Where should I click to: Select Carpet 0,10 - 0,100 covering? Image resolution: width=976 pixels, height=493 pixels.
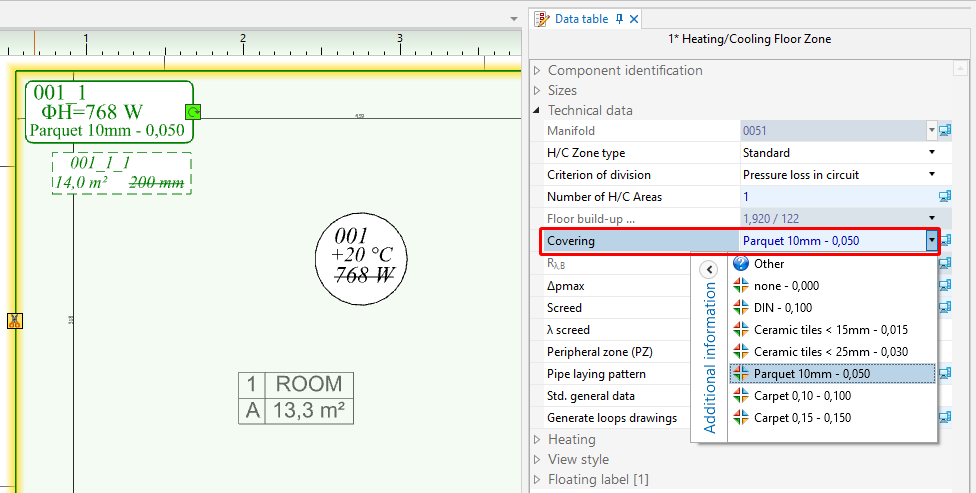click(802, 396)
